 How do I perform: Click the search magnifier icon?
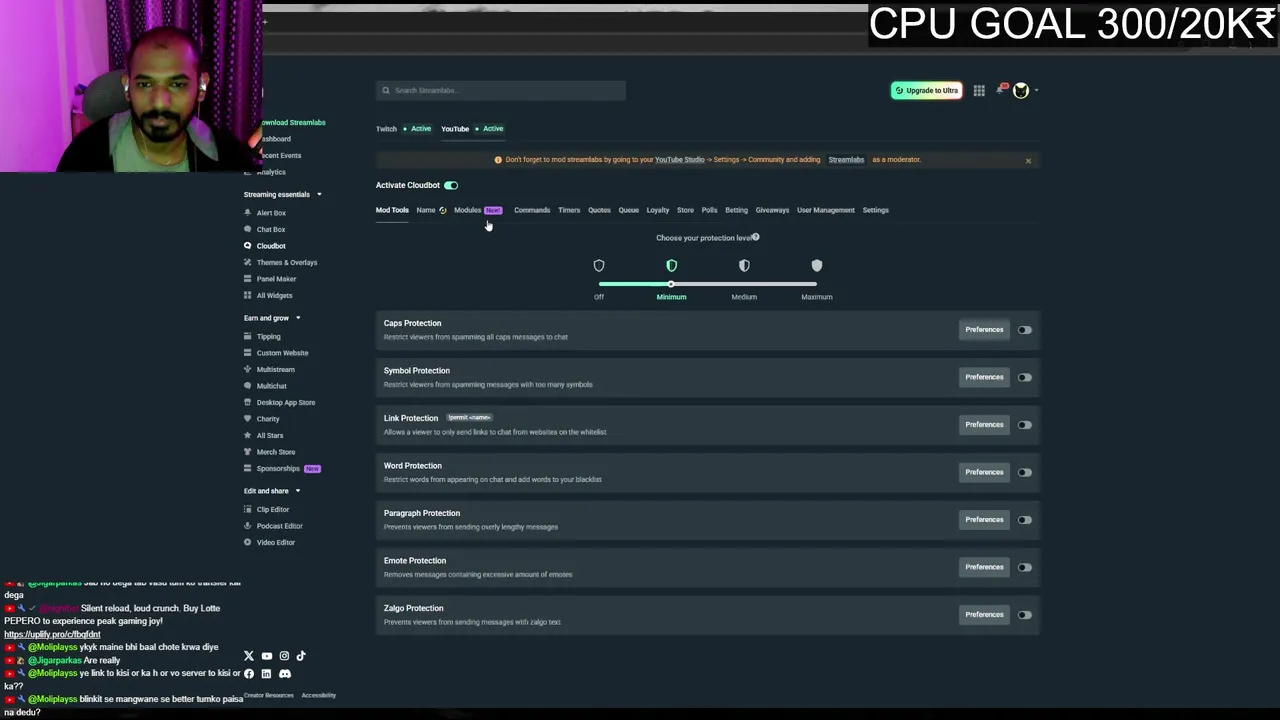(386, 90)
